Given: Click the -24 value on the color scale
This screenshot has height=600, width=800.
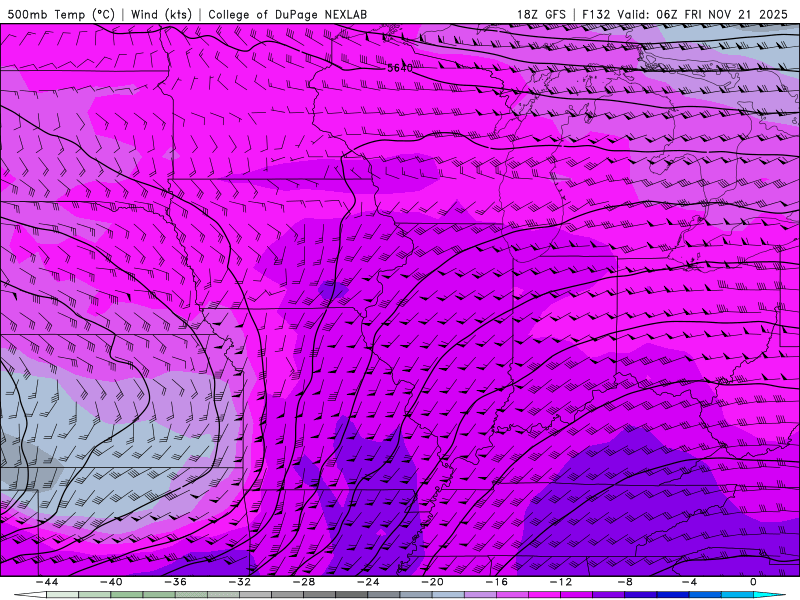Looking at the screenshot, I should click(x=368, y=582).
